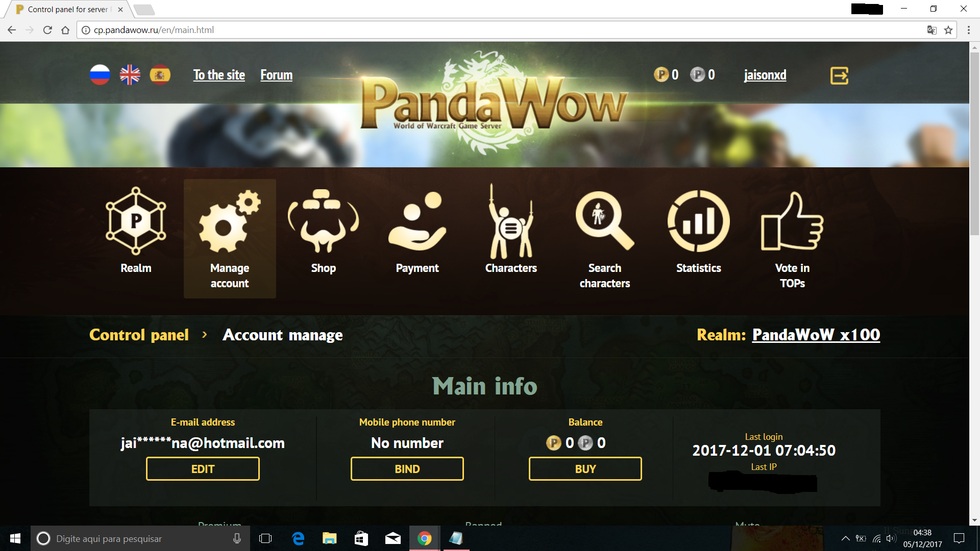
Task: Open the network status tray icon
Action: pos(876,538)
